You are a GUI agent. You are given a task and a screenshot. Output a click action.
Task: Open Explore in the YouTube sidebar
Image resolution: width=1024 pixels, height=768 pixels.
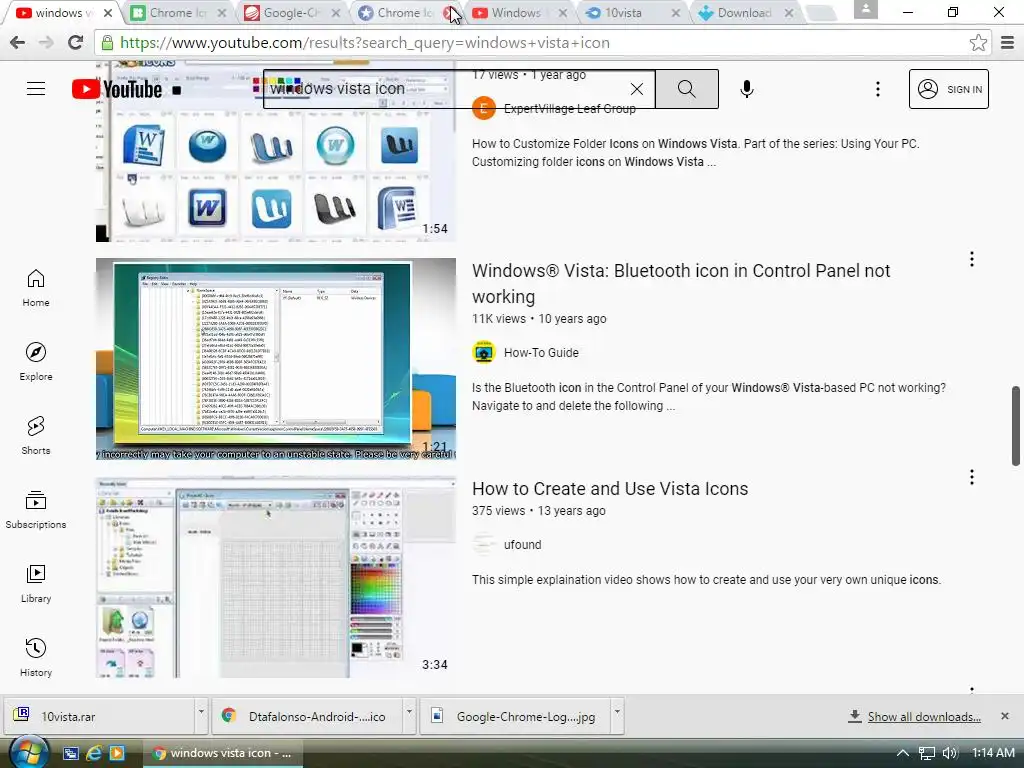pyautogui.click(x=36, y=362)
